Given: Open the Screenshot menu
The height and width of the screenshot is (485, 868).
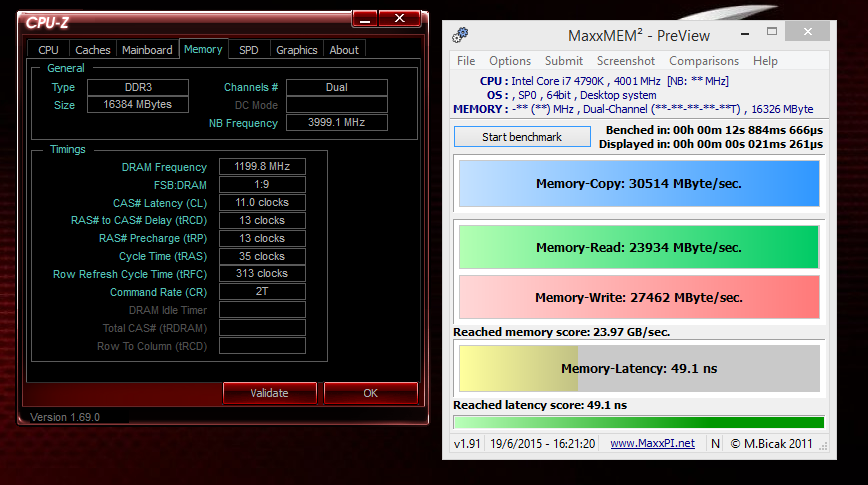Looking at the screenshot, I should (x=626, y=61).
